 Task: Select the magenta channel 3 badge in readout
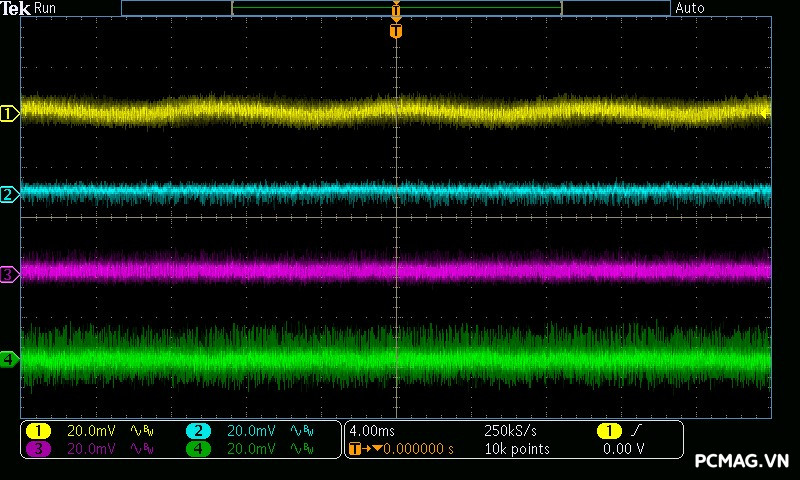tap(39, 449)
